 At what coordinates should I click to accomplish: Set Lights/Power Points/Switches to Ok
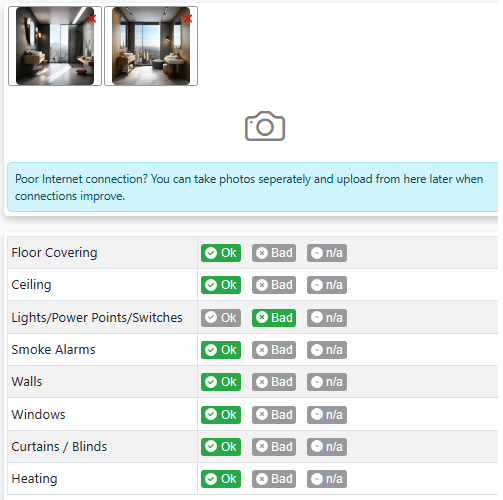[221, 318]
